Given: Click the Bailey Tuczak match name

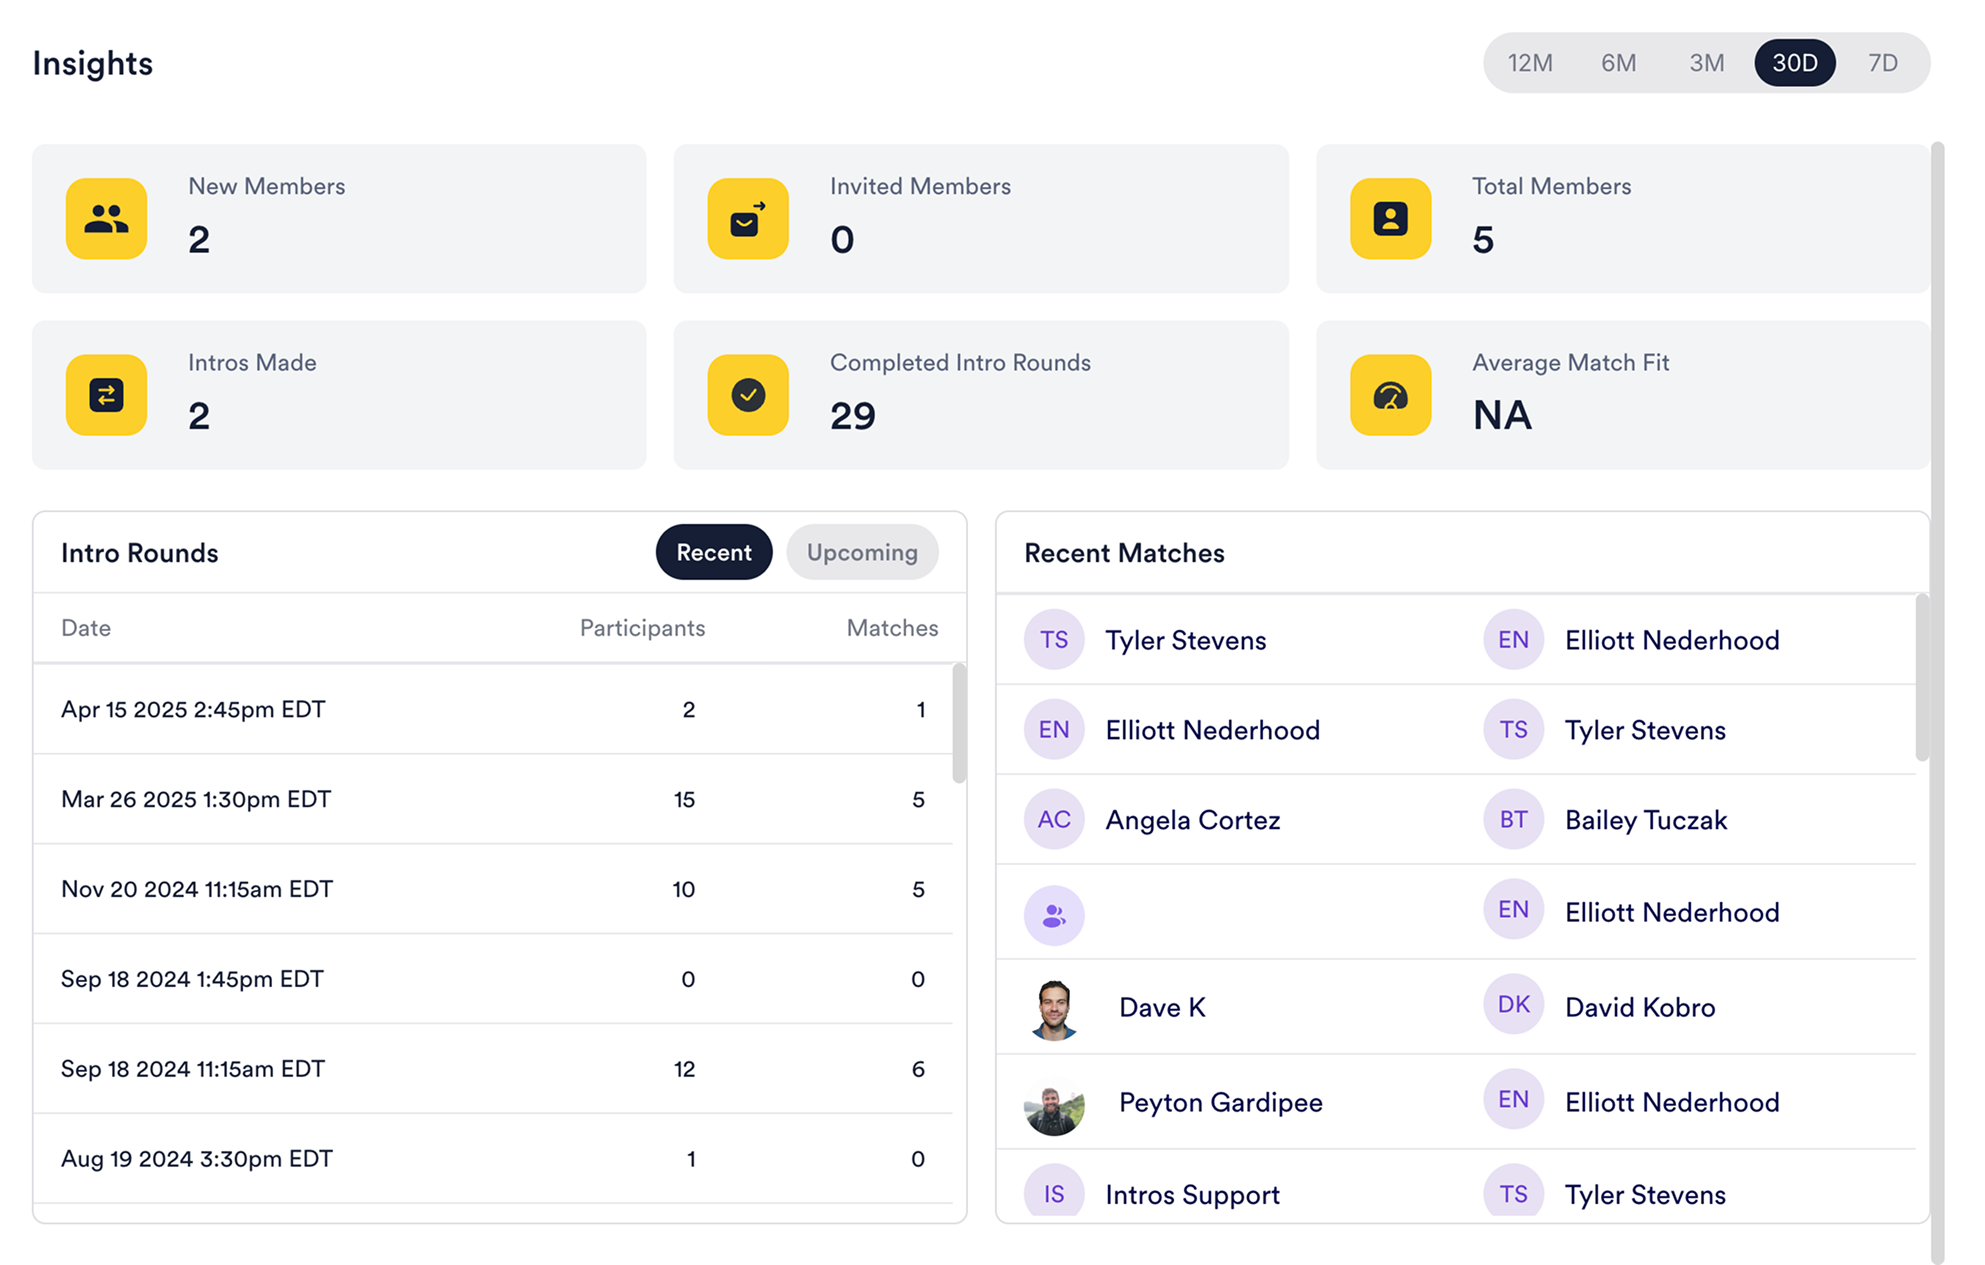Looking at the screenshot, I should (1645, 820).
